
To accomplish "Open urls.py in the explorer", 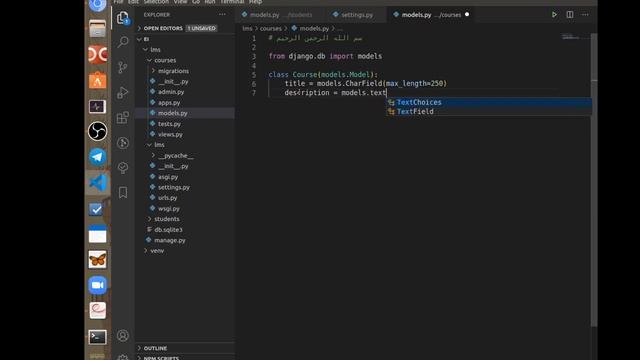I will 167,198.
